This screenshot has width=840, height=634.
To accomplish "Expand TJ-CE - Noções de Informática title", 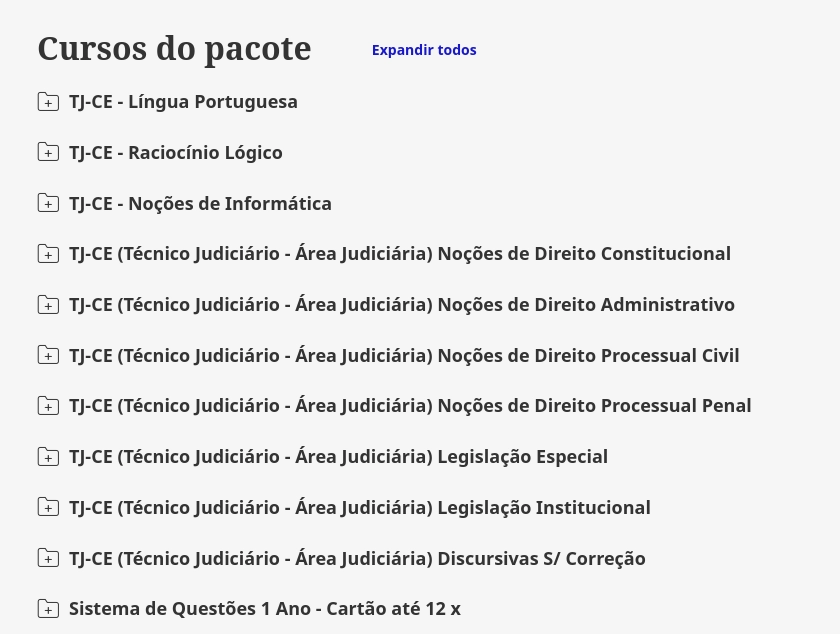I will point(200,204).
